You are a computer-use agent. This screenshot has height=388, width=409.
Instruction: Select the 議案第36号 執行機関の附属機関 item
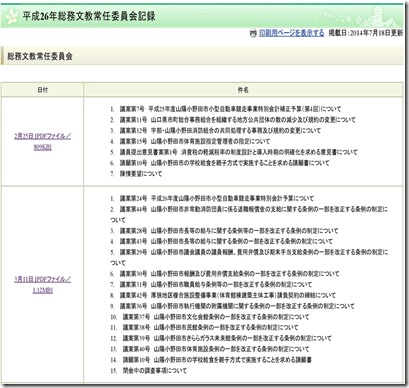point(237,306)
